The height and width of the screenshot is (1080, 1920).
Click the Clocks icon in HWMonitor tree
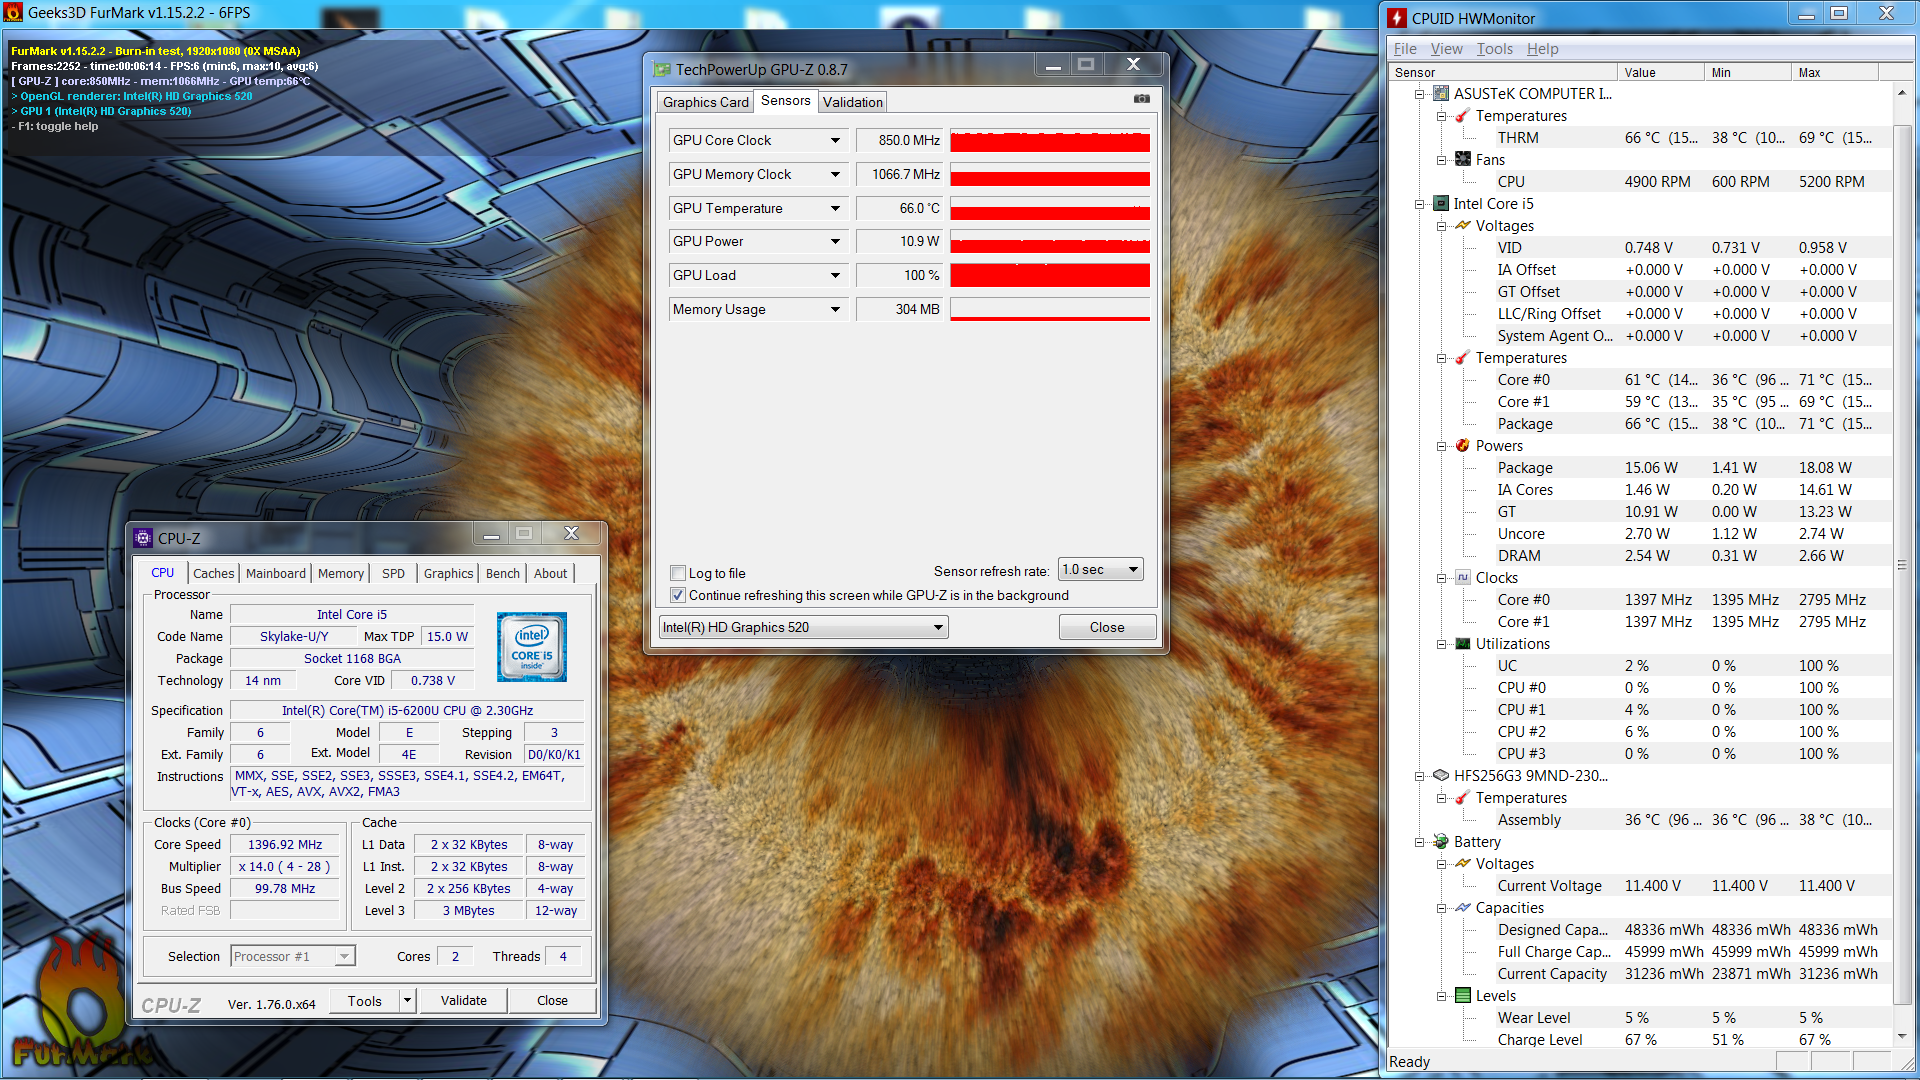click(x=1463, y=578)
